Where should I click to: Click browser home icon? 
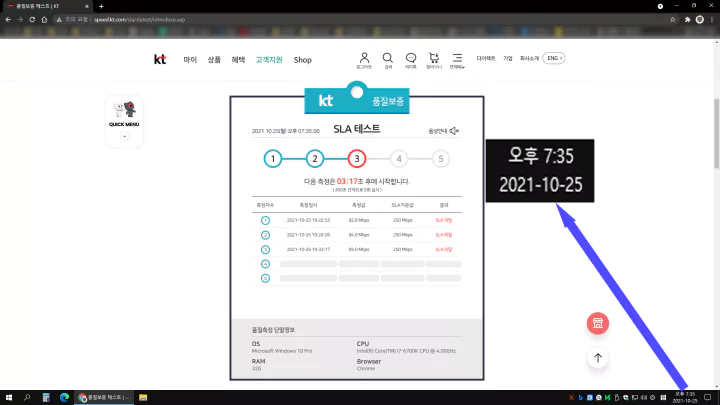tap(44, 20)
